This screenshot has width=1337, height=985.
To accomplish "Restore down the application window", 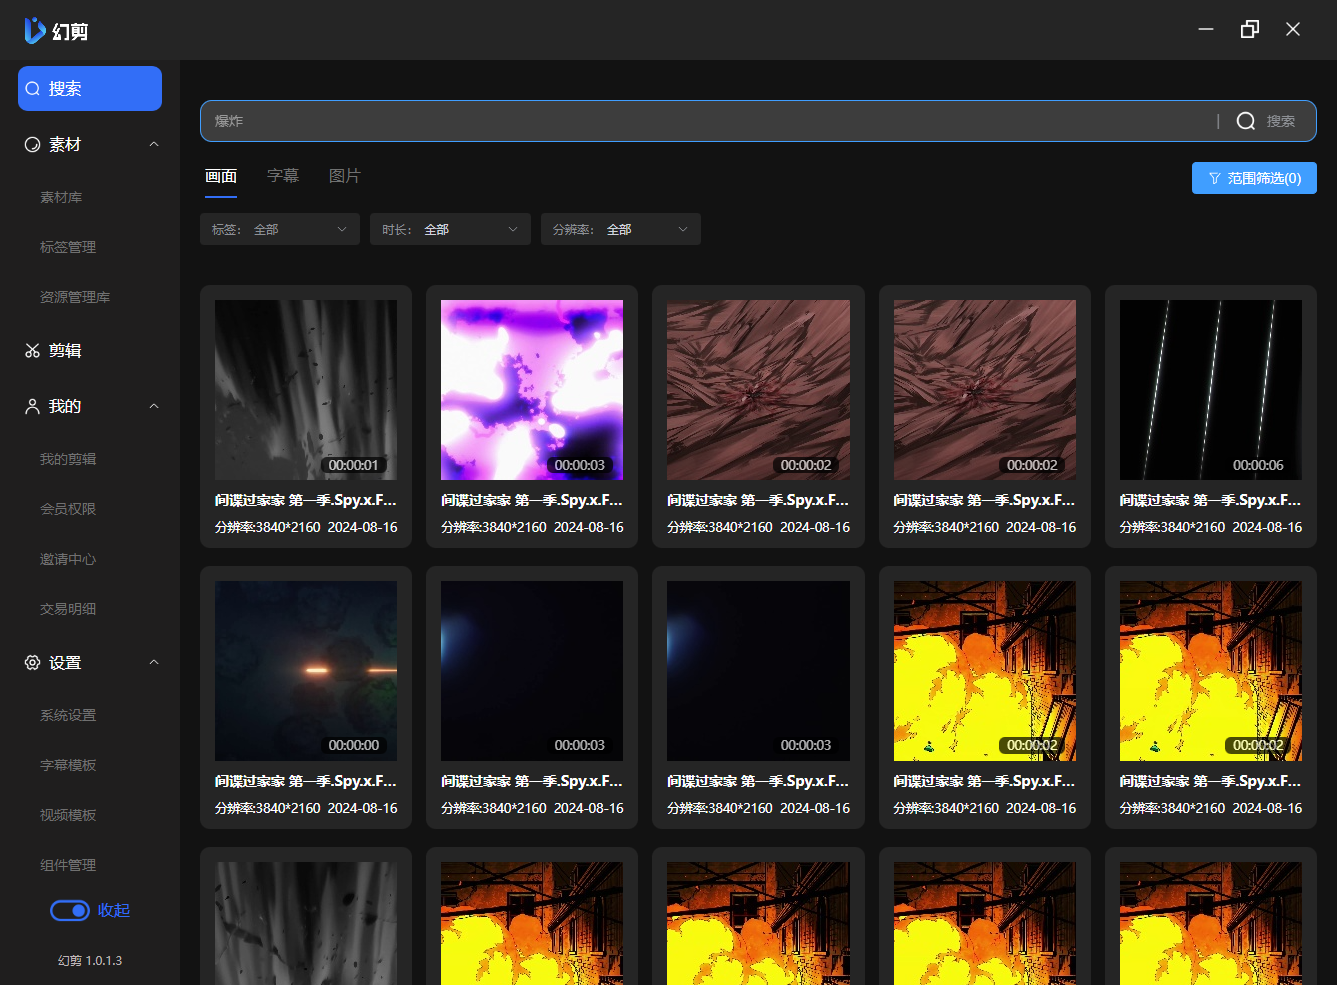I will point(1250,29).
